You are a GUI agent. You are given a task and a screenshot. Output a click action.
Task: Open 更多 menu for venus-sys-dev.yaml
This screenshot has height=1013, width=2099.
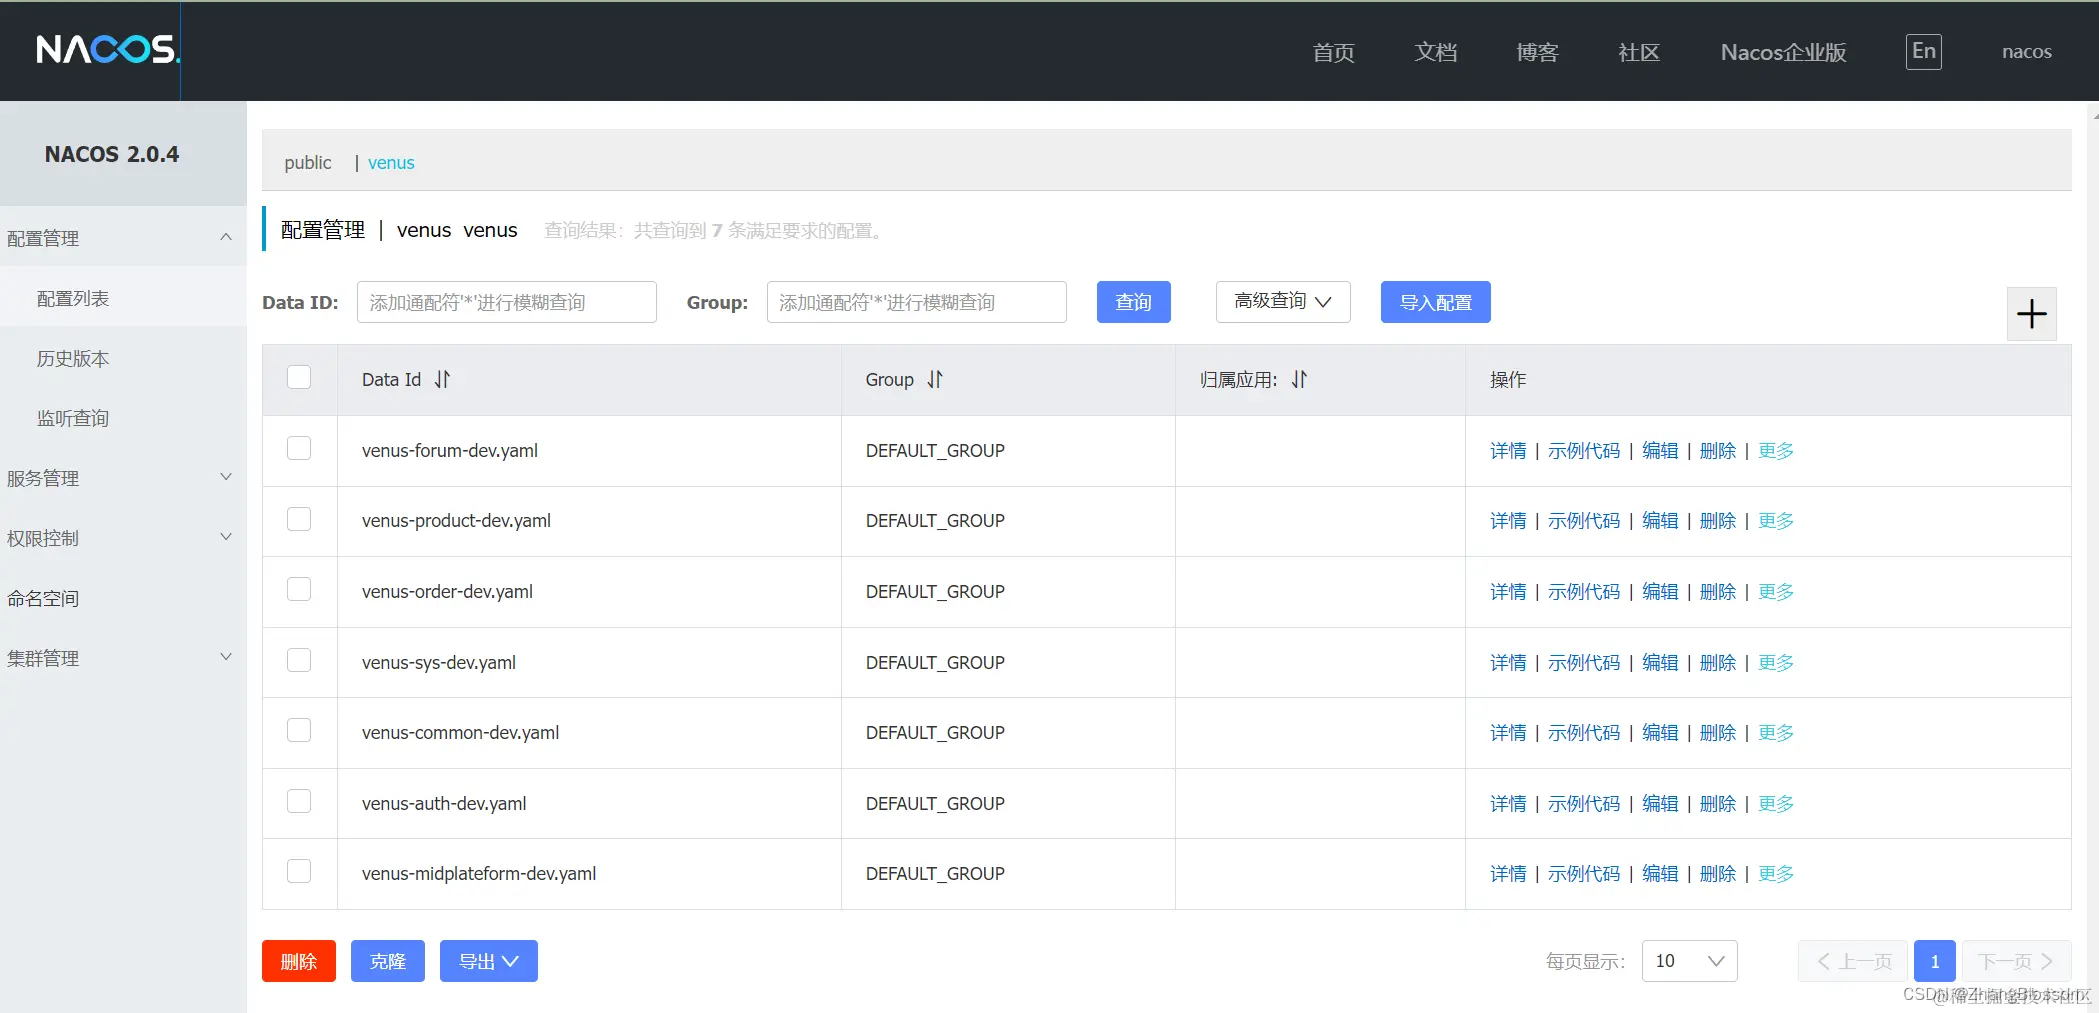point(1776,663)
